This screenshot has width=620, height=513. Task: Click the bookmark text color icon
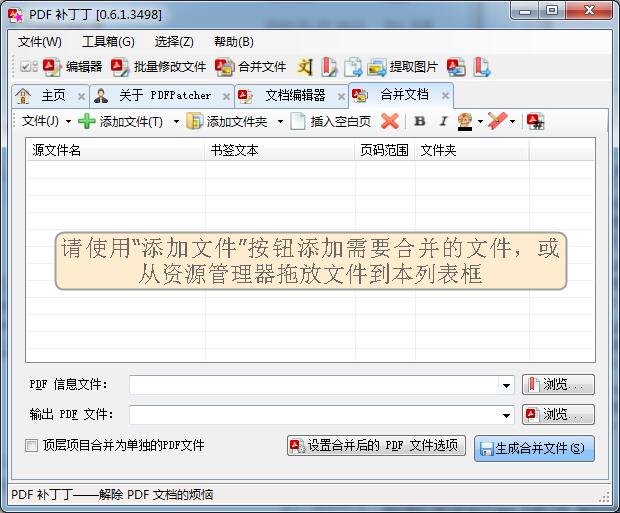click(465, 121)
